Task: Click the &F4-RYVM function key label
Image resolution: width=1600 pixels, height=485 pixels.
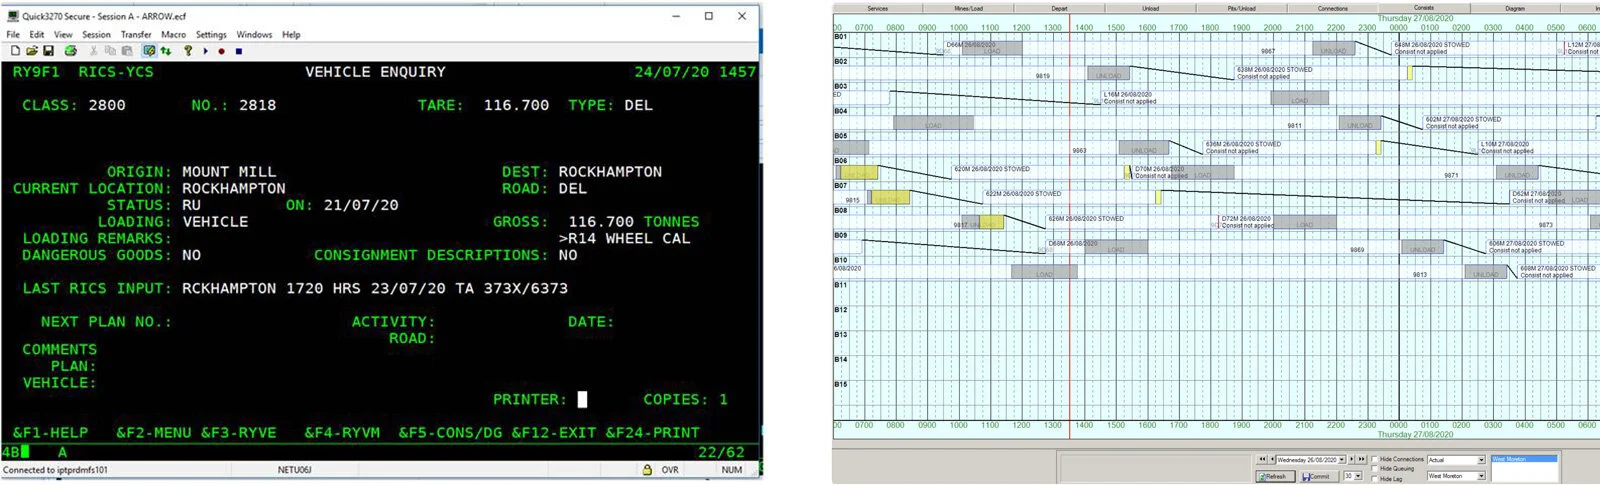Action: 342,433
